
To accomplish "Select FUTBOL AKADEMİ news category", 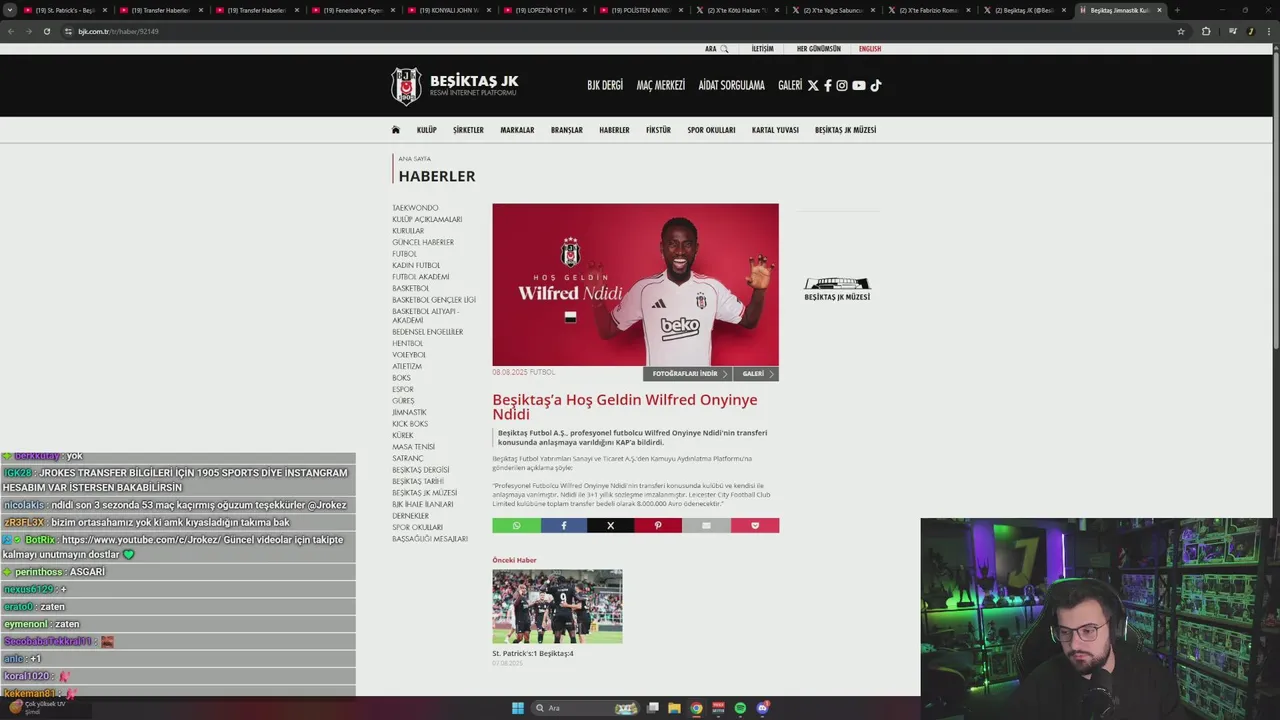I will coord(421,277).
